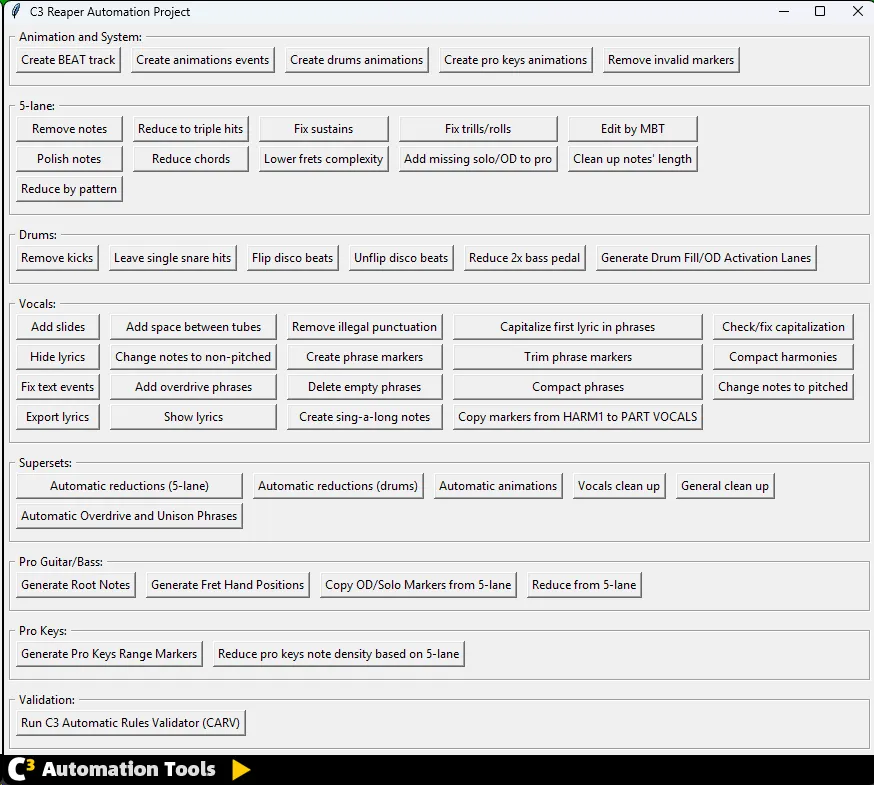Run C3 Automatic Rules Validator (CARV)
Screen dimensions: 874x785
pos(131,723)
